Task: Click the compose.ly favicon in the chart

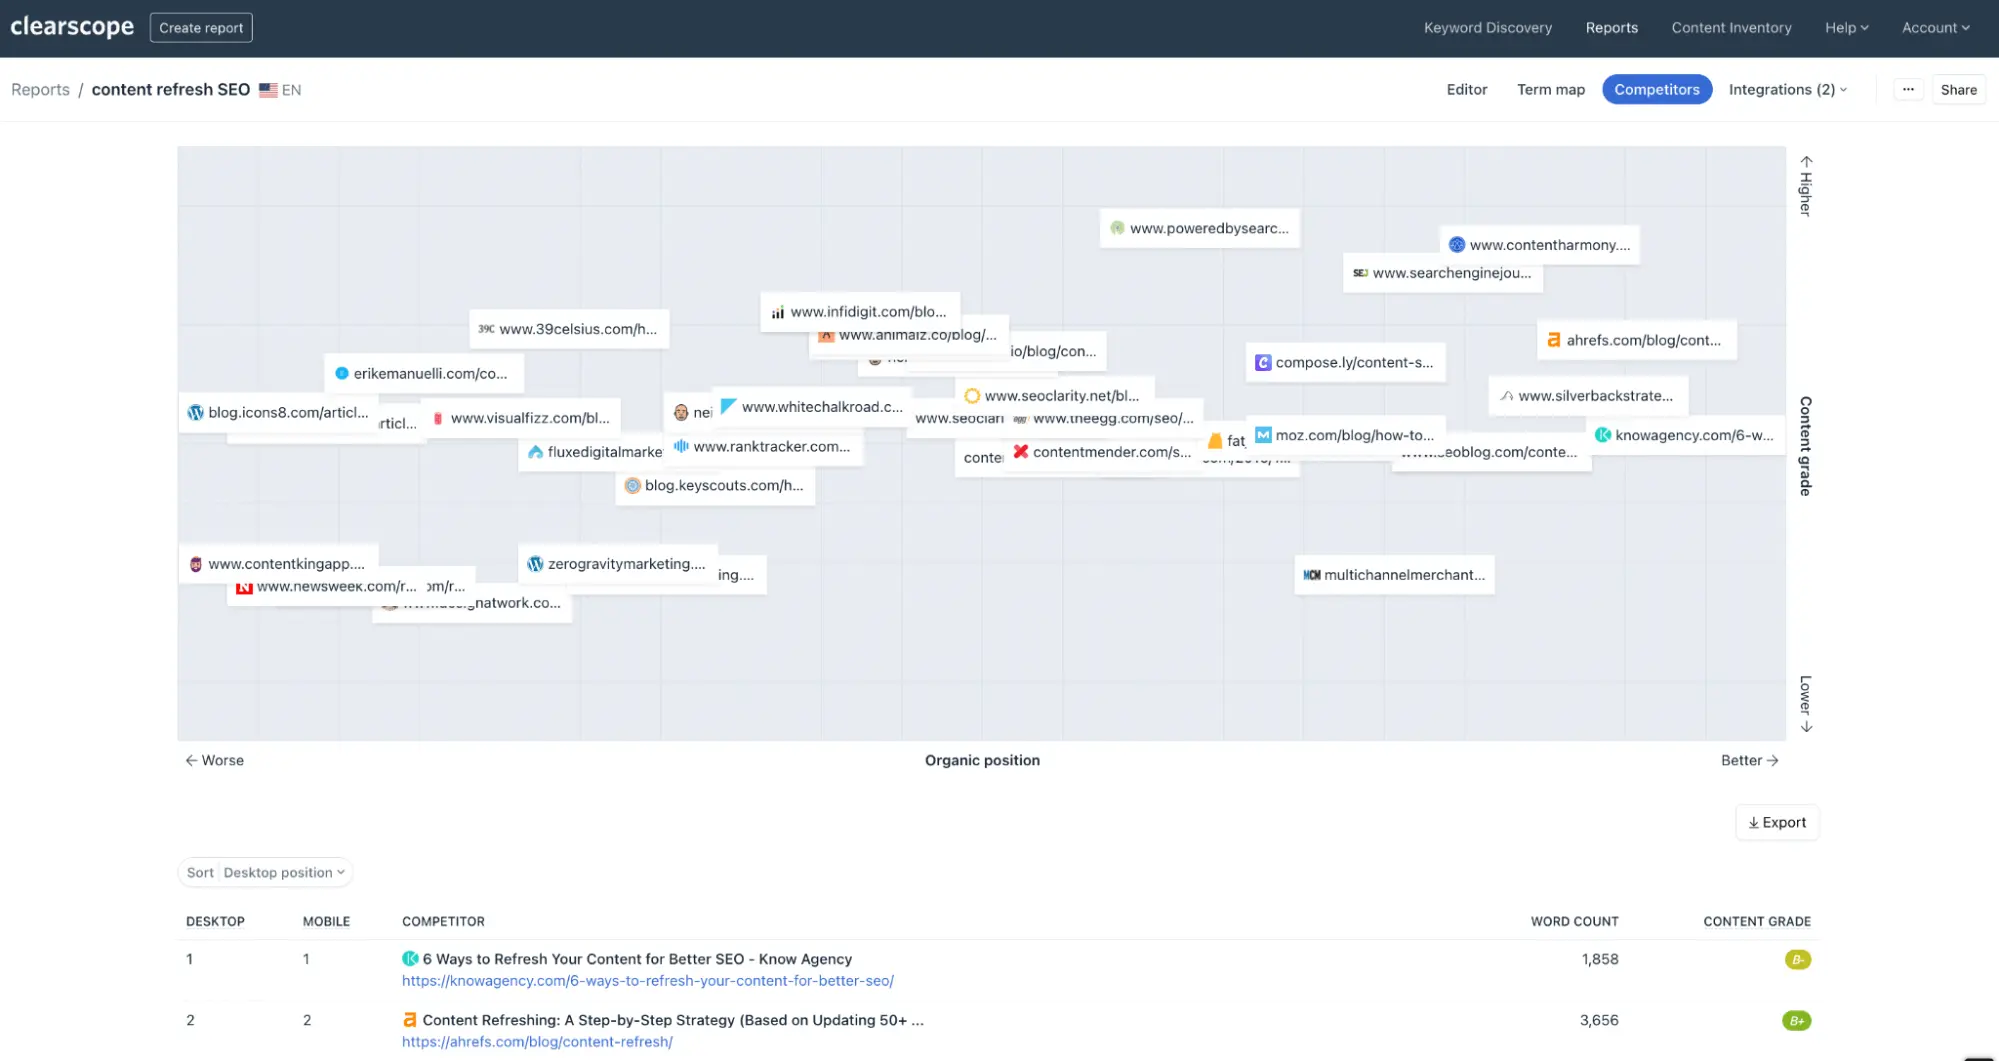Action: coord(1263,362)
